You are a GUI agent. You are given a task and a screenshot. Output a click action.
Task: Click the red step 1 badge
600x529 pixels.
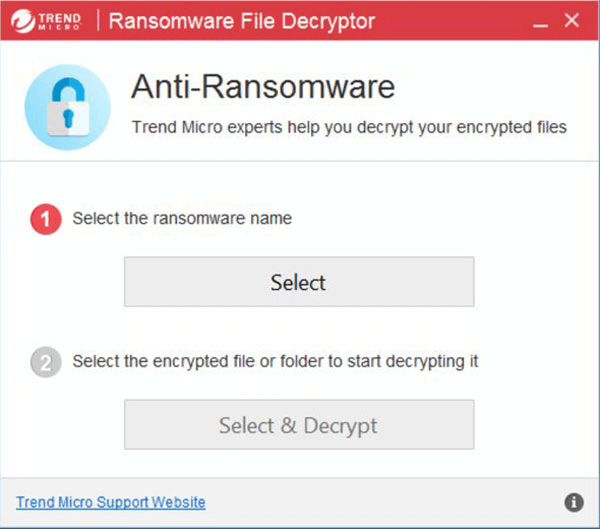tap(46, 219)
